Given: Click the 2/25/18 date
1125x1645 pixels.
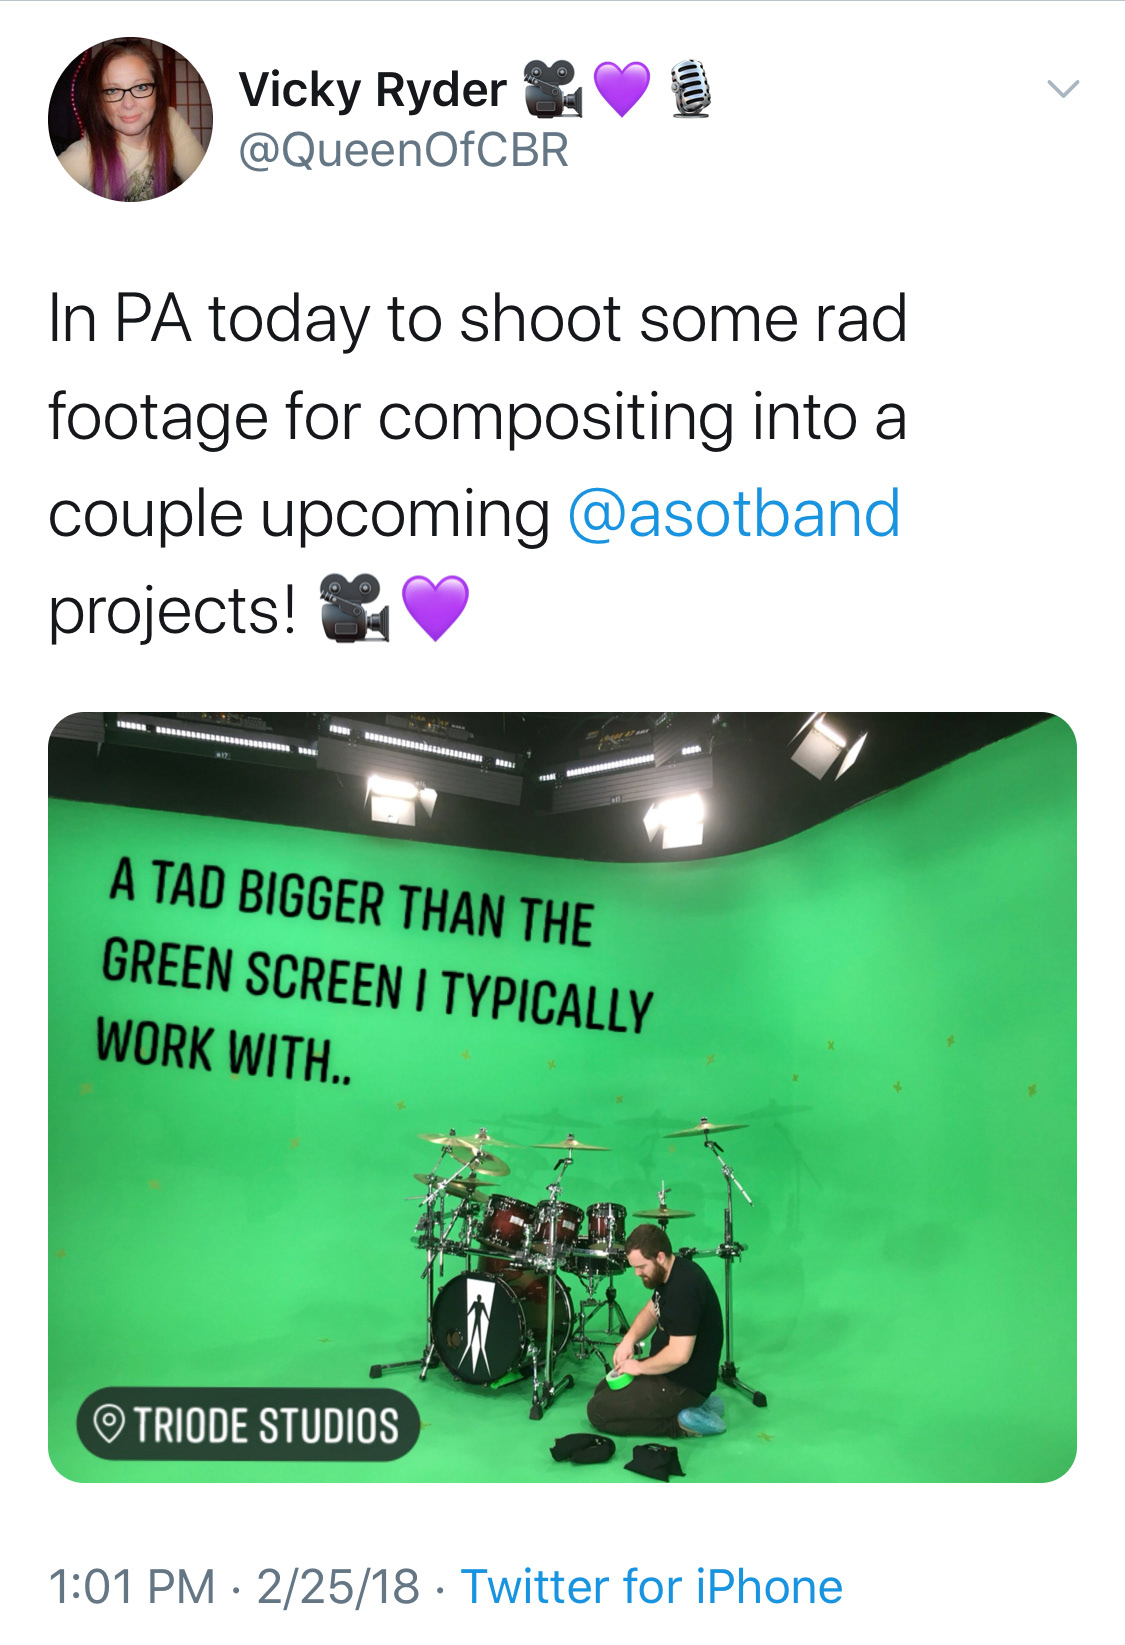Looking at the screenshot, I should click(338, 1587).
